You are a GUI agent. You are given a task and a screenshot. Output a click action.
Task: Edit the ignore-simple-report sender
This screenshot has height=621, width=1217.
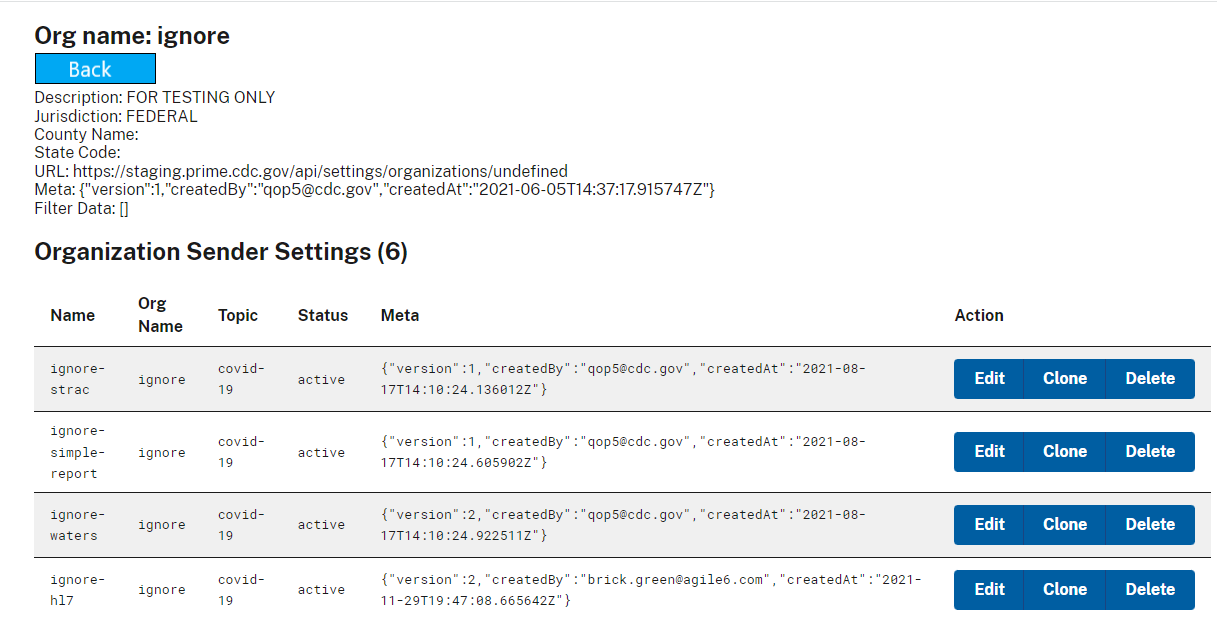click(988, 451)
